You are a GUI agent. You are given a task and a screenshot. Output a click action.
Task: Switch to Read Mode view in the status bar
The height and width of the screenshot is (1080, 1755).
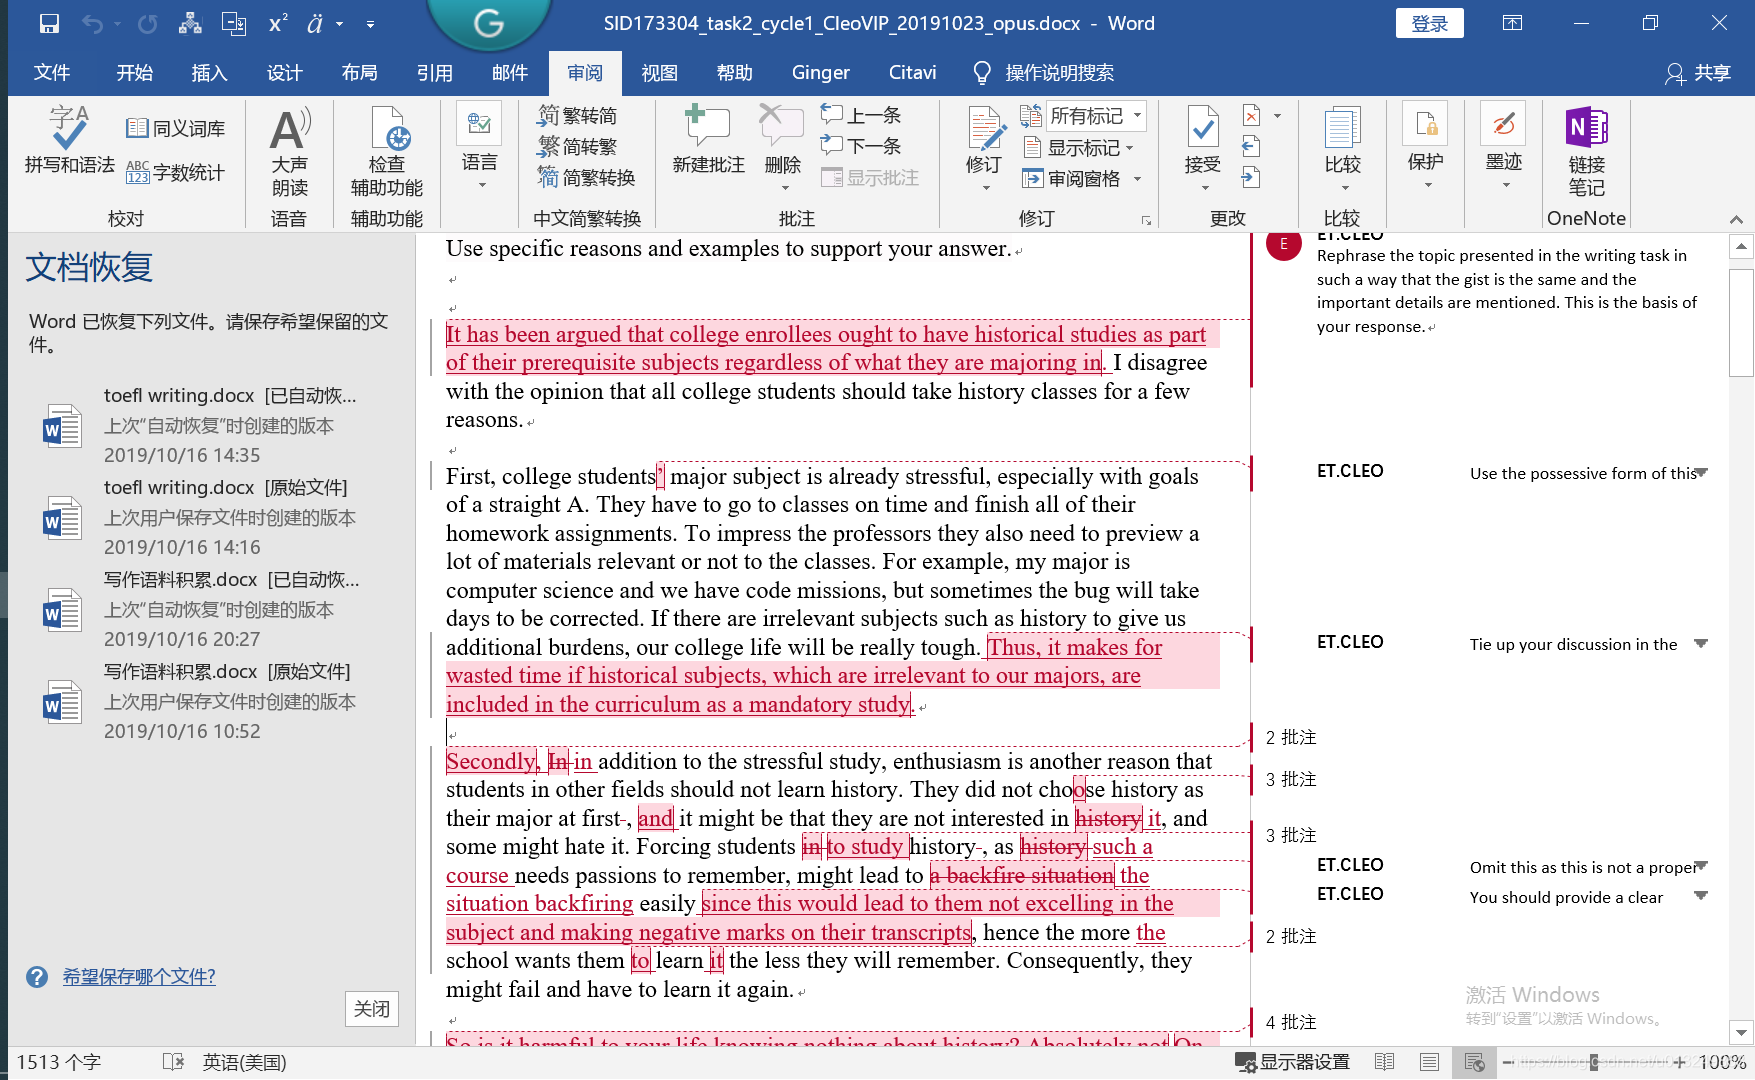[1384, 1062]
